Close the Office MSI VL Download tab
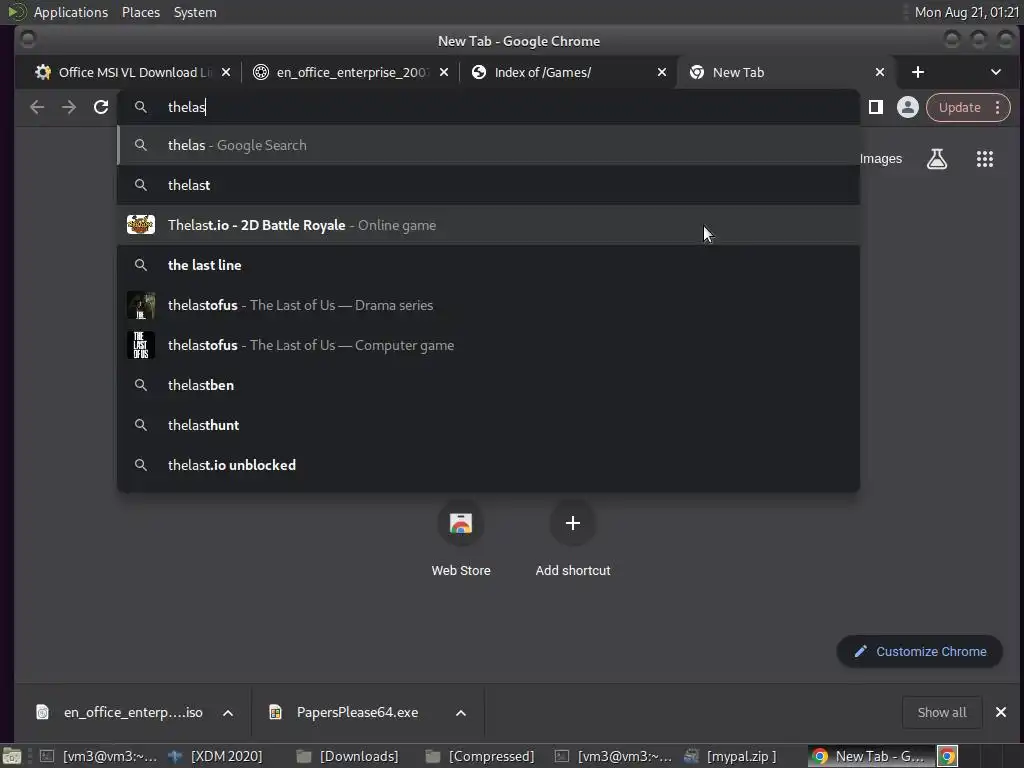 point(226,72)
